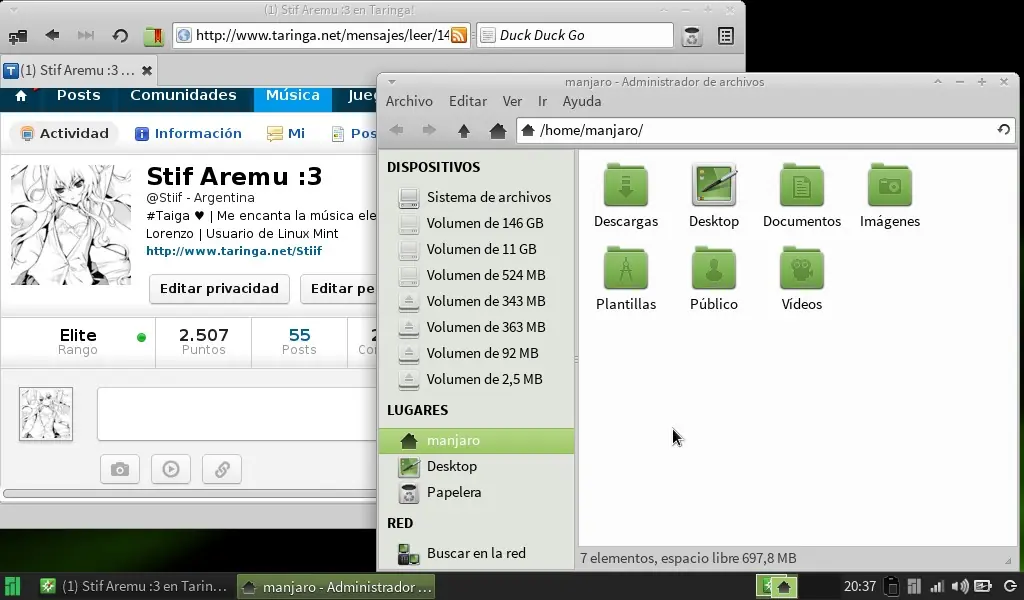Select the Mi profile tab
This screenshot has height=600, width=1024.
pos(287,133)
